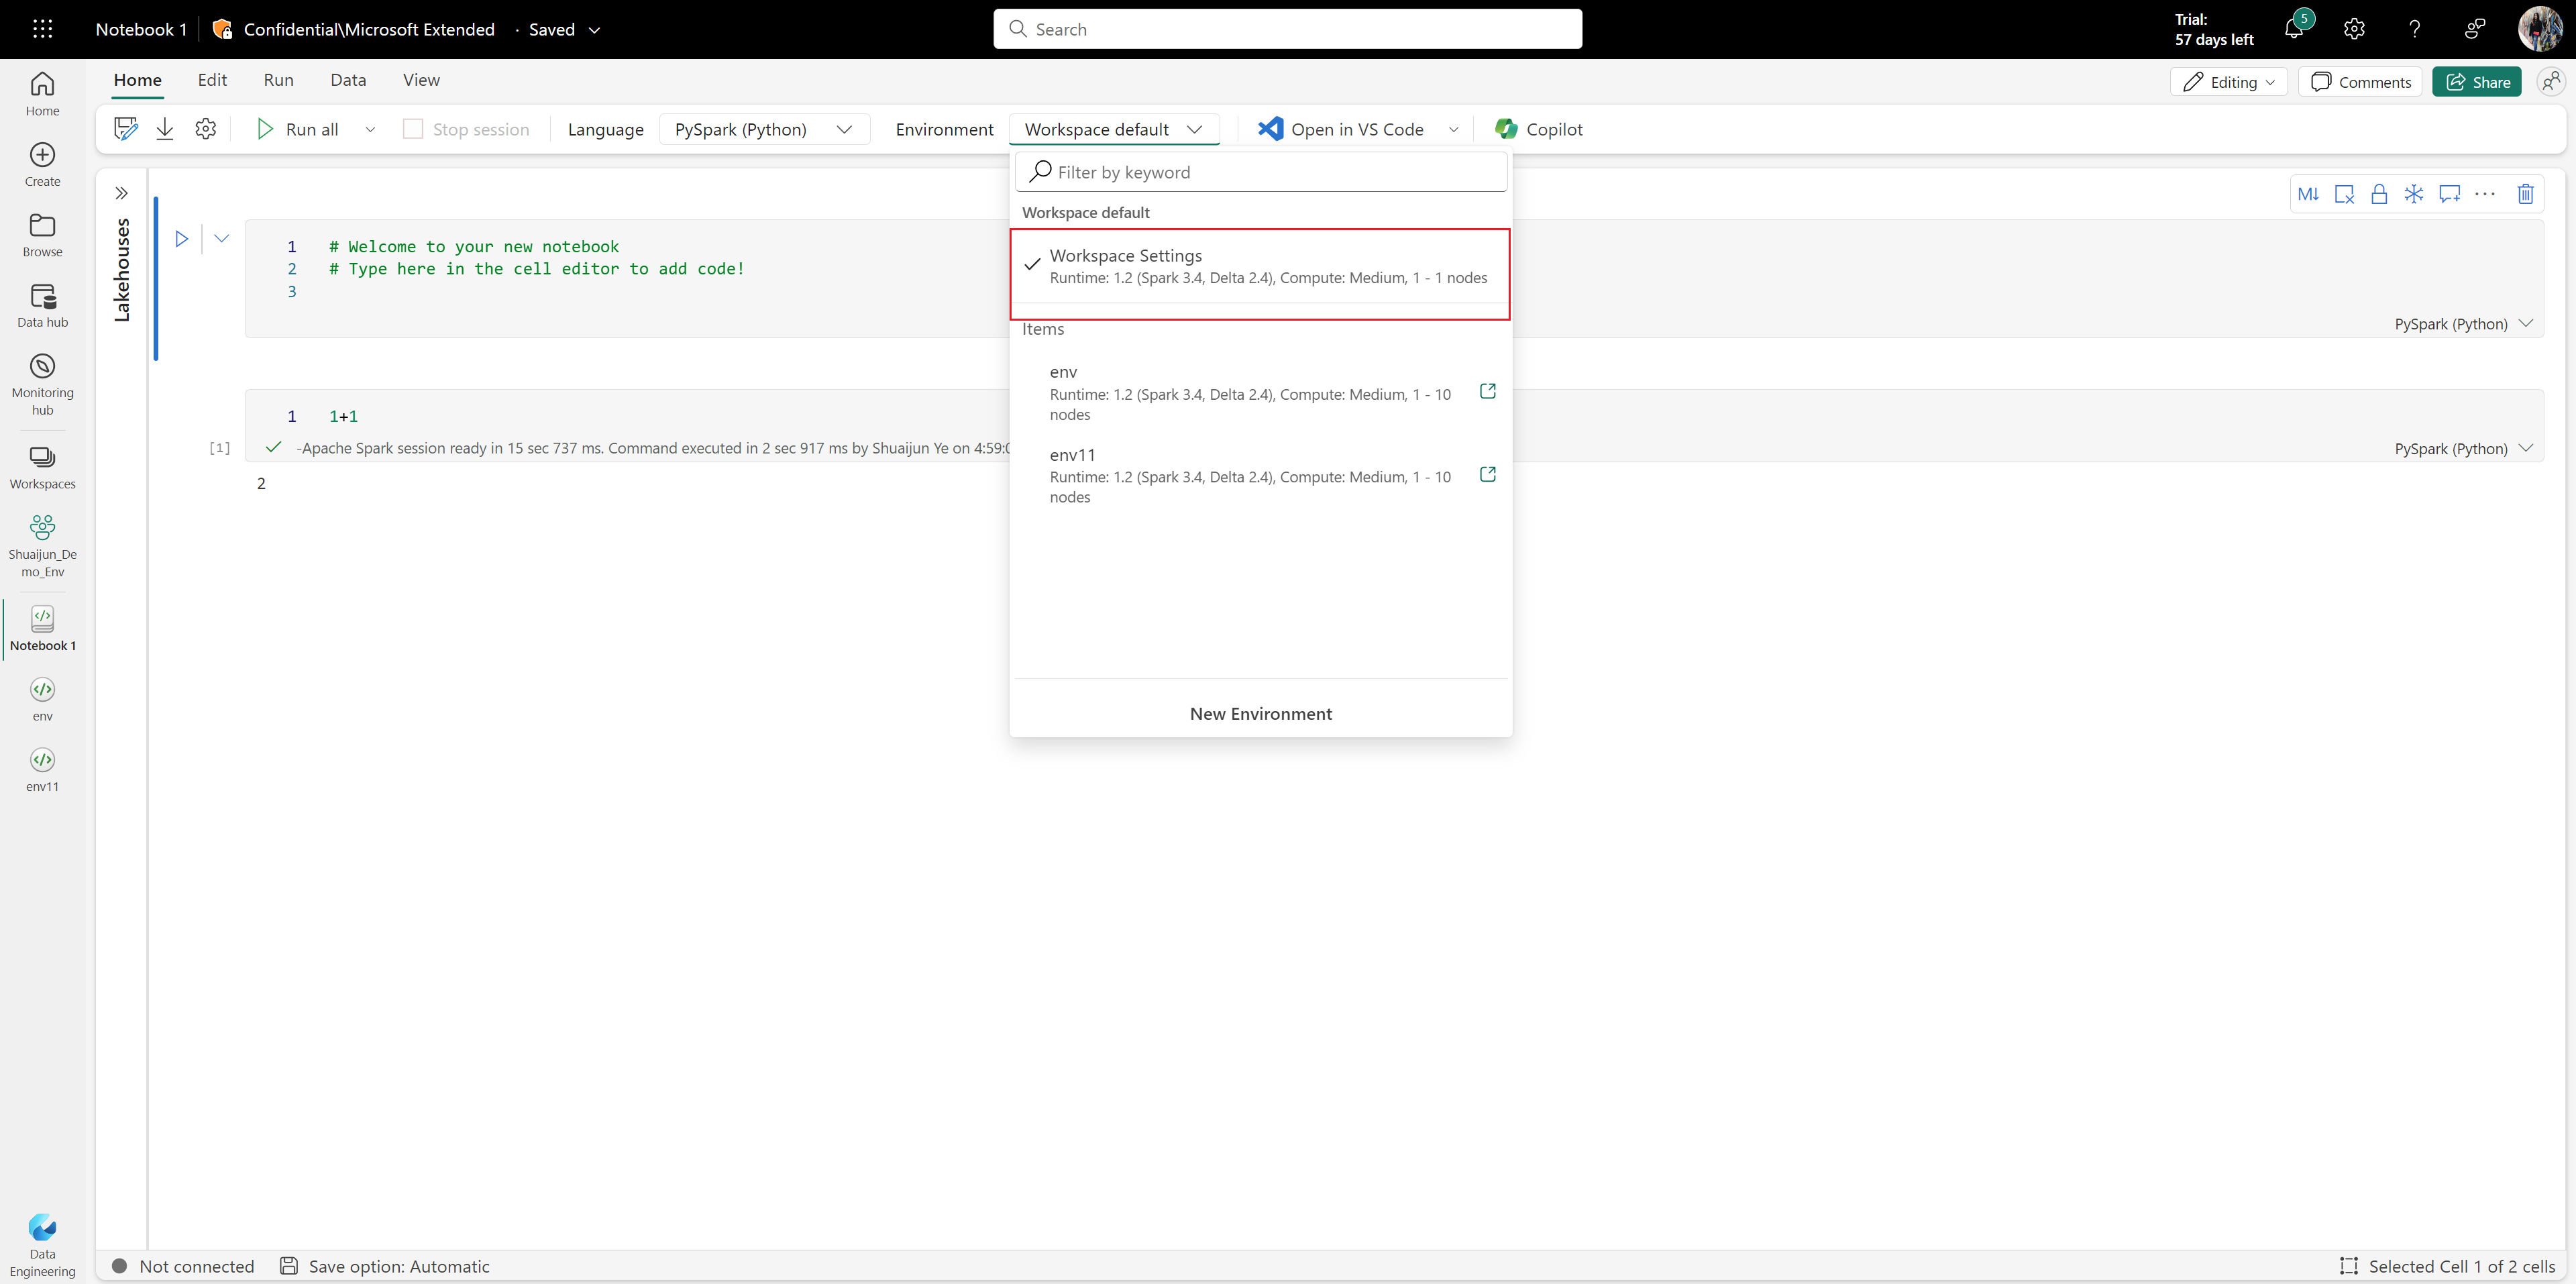Screen dimensions: 2576x1284
Task: Click the Notebook settings icon
Action: click(204, 128)
